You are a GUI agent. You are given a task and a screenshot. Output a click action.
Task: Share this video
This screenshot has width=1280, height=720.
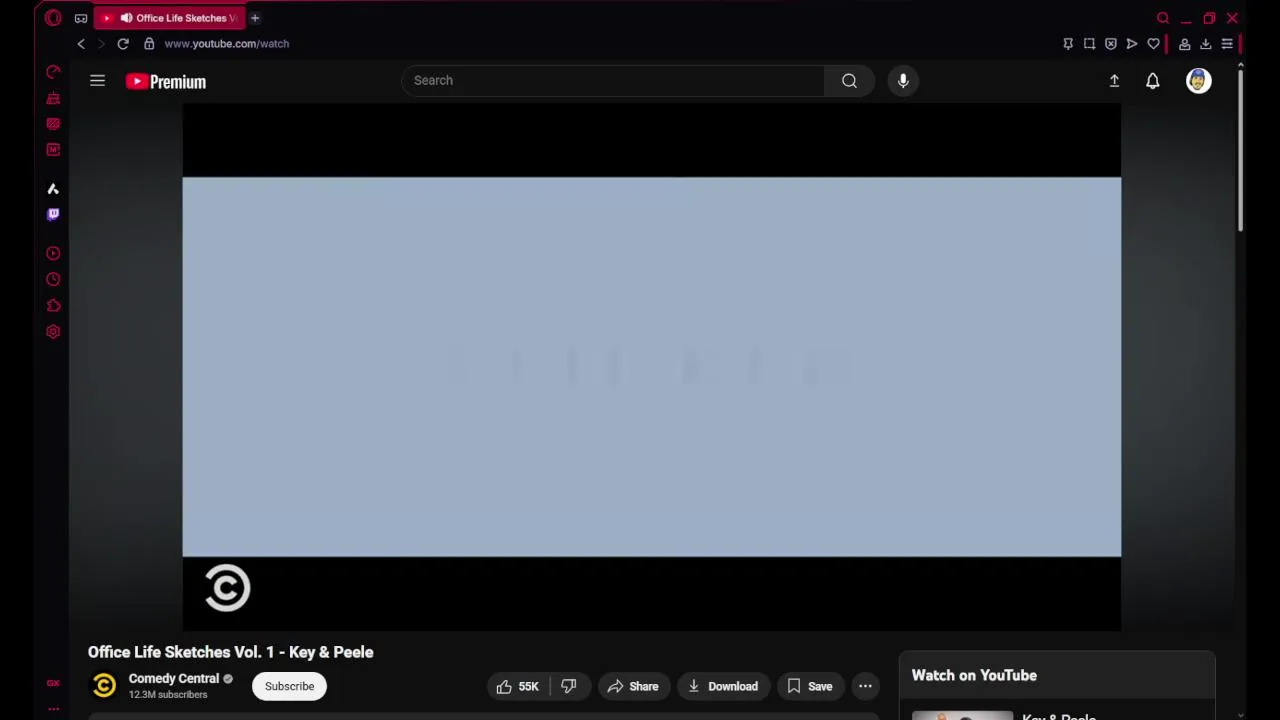pyautogui.click(x=633, y=686)
